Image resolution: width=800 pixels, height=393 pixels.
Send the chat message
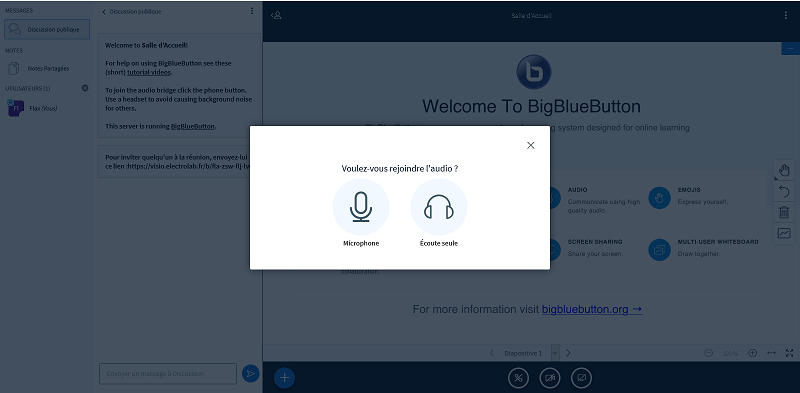[251, 374]
